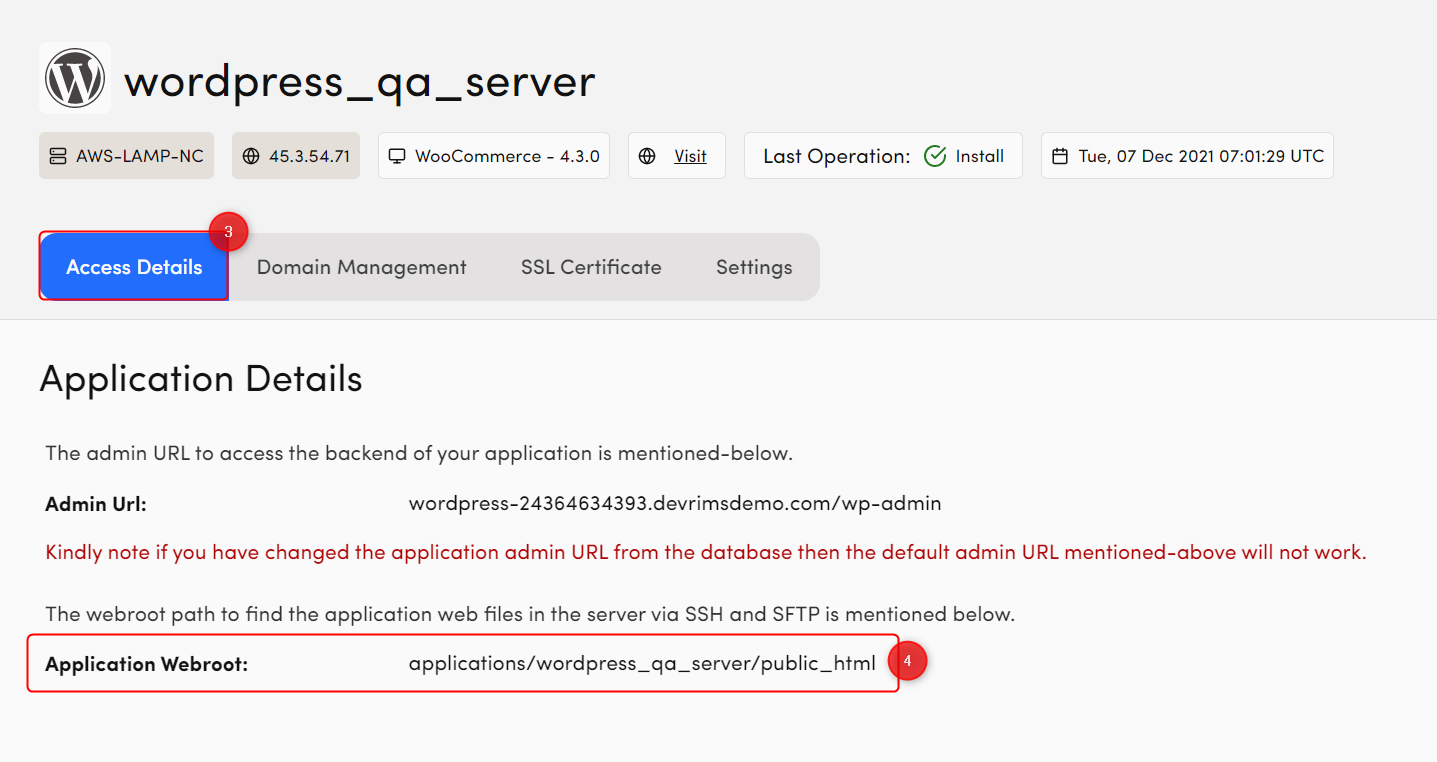Click the globe icon next to Visit

[647, 156]
